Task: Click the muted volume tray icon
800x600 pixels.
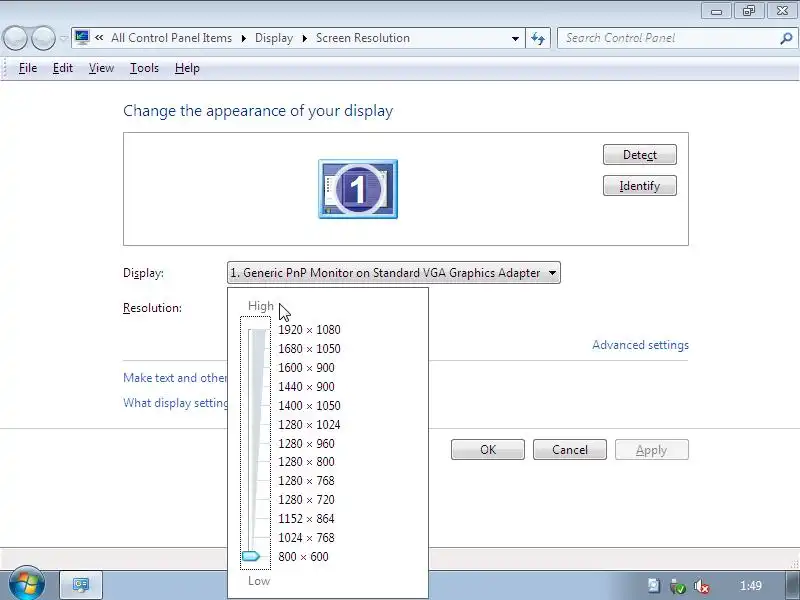Action: [702, 586]
